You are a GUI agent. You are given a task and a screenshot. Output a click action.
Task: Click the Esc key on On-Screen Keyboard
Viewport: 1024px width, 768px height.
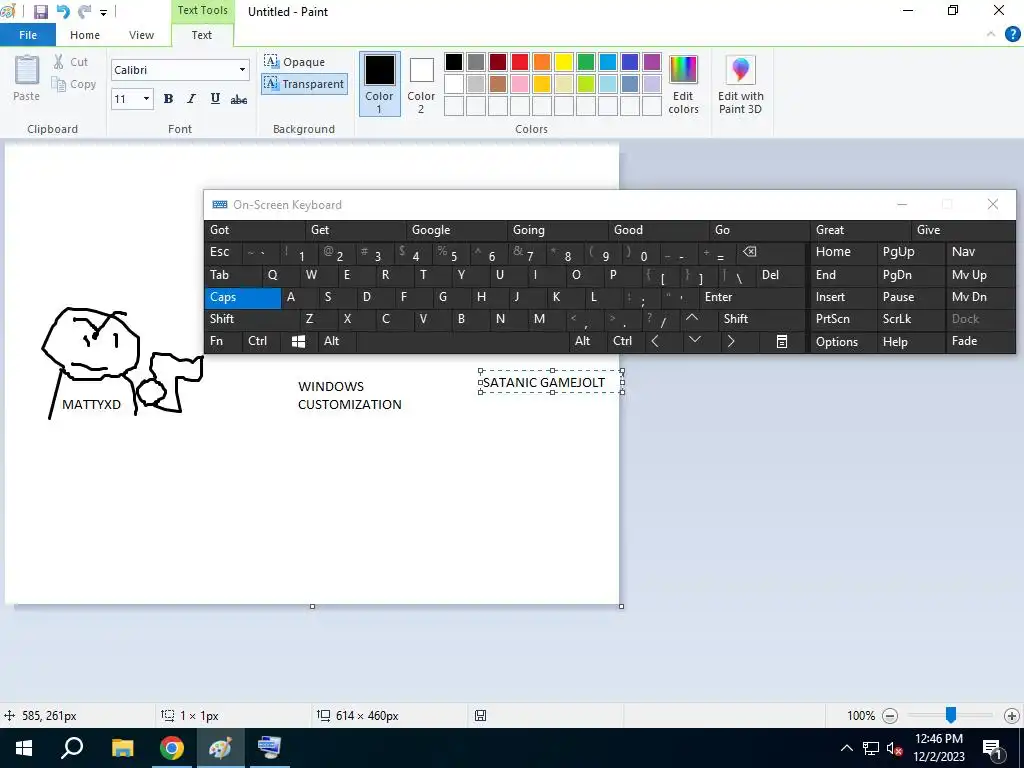point(223,252)
